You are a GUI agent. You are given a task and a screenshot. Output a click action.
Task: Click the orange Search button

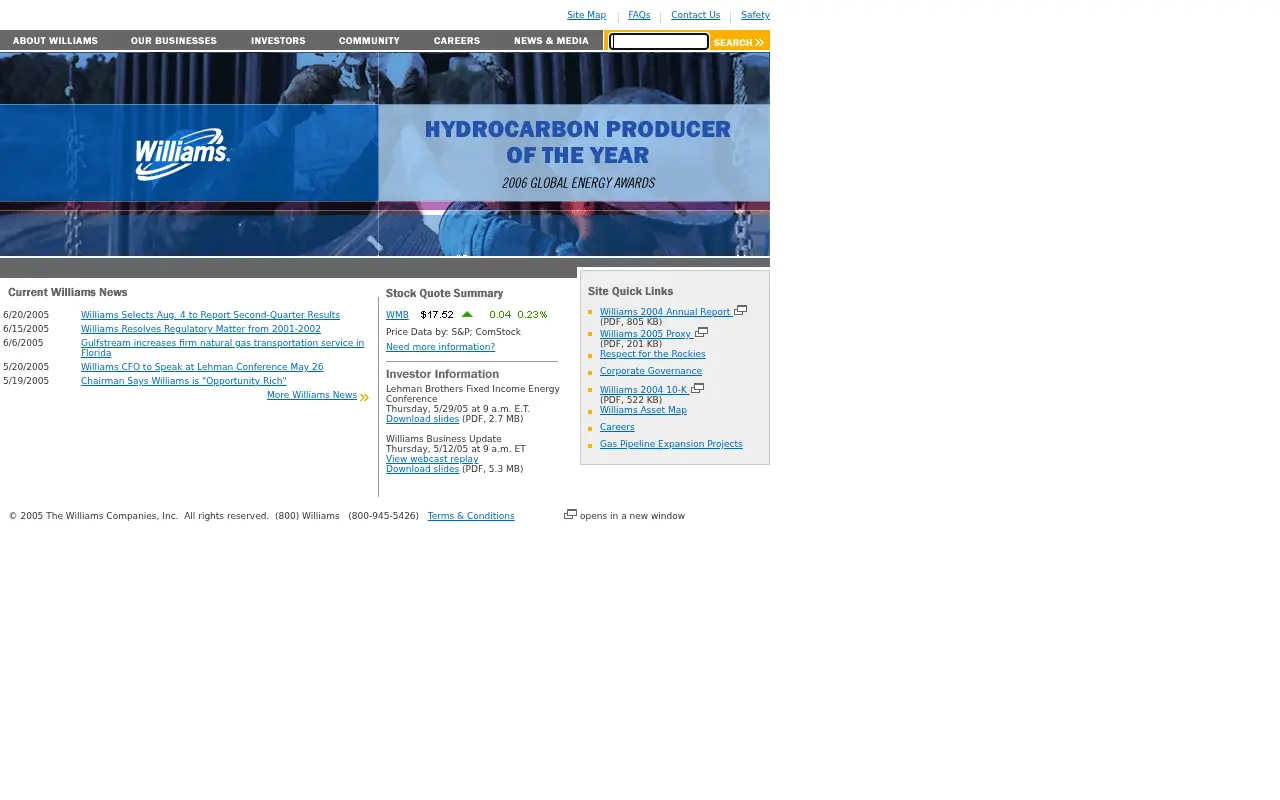click(739, 42)
